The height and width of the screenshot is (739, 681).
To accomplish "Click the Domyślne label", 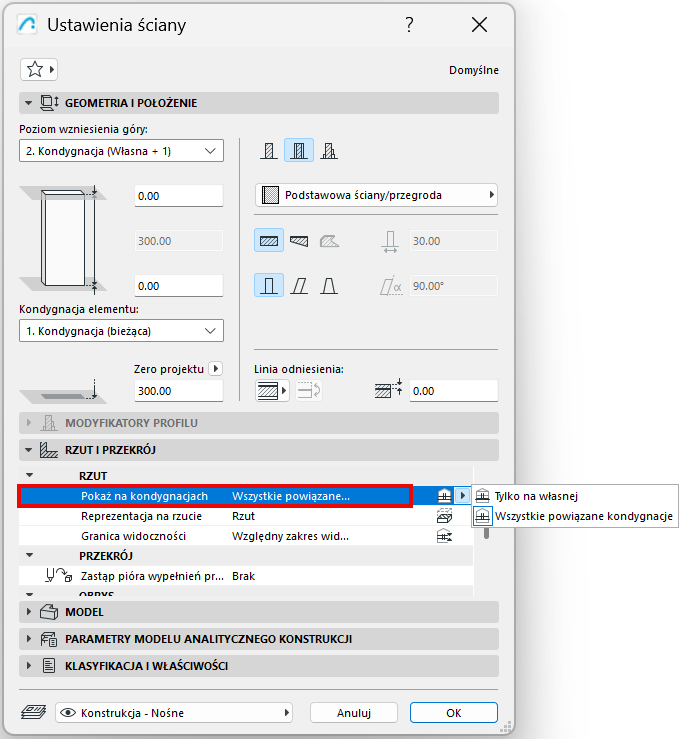I will 474,70.
